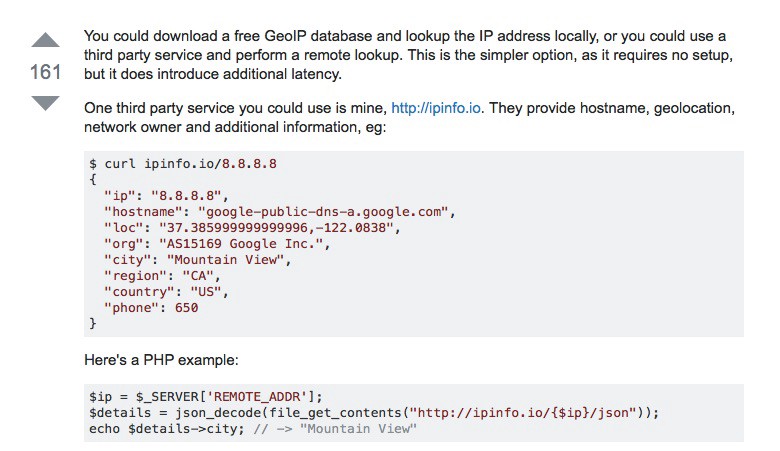Click the "Here's a PHP example:" text
780x451 pixels.
[161, 360]
